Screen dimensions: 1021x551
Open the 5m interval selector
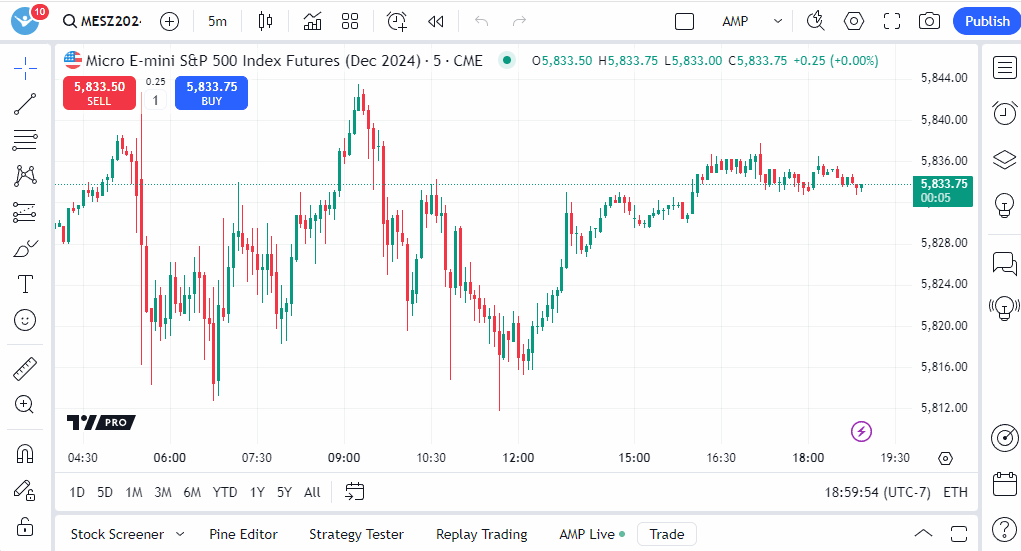pyautogui.click(x=217, y=21)
